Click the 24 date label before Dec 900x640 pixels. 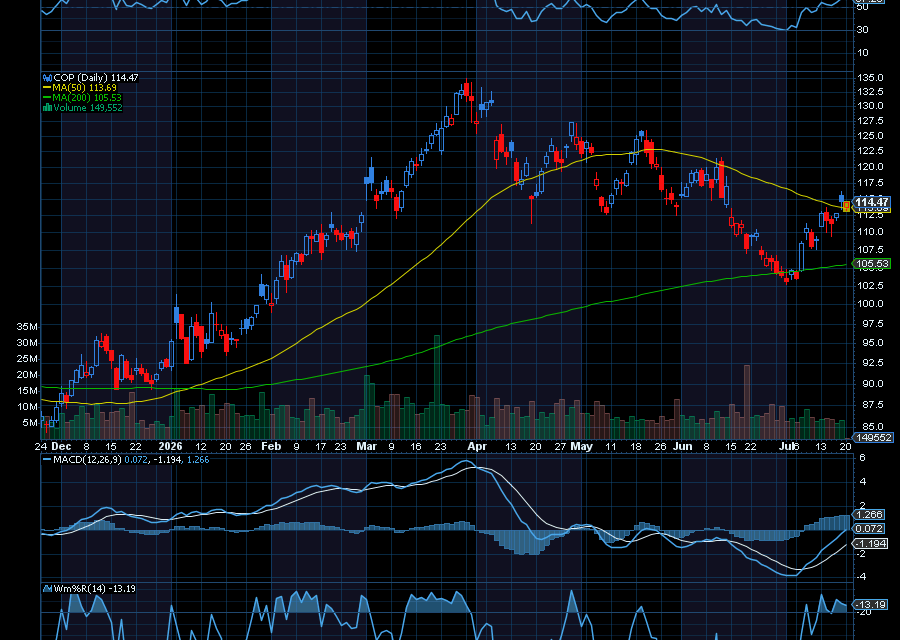41,446
